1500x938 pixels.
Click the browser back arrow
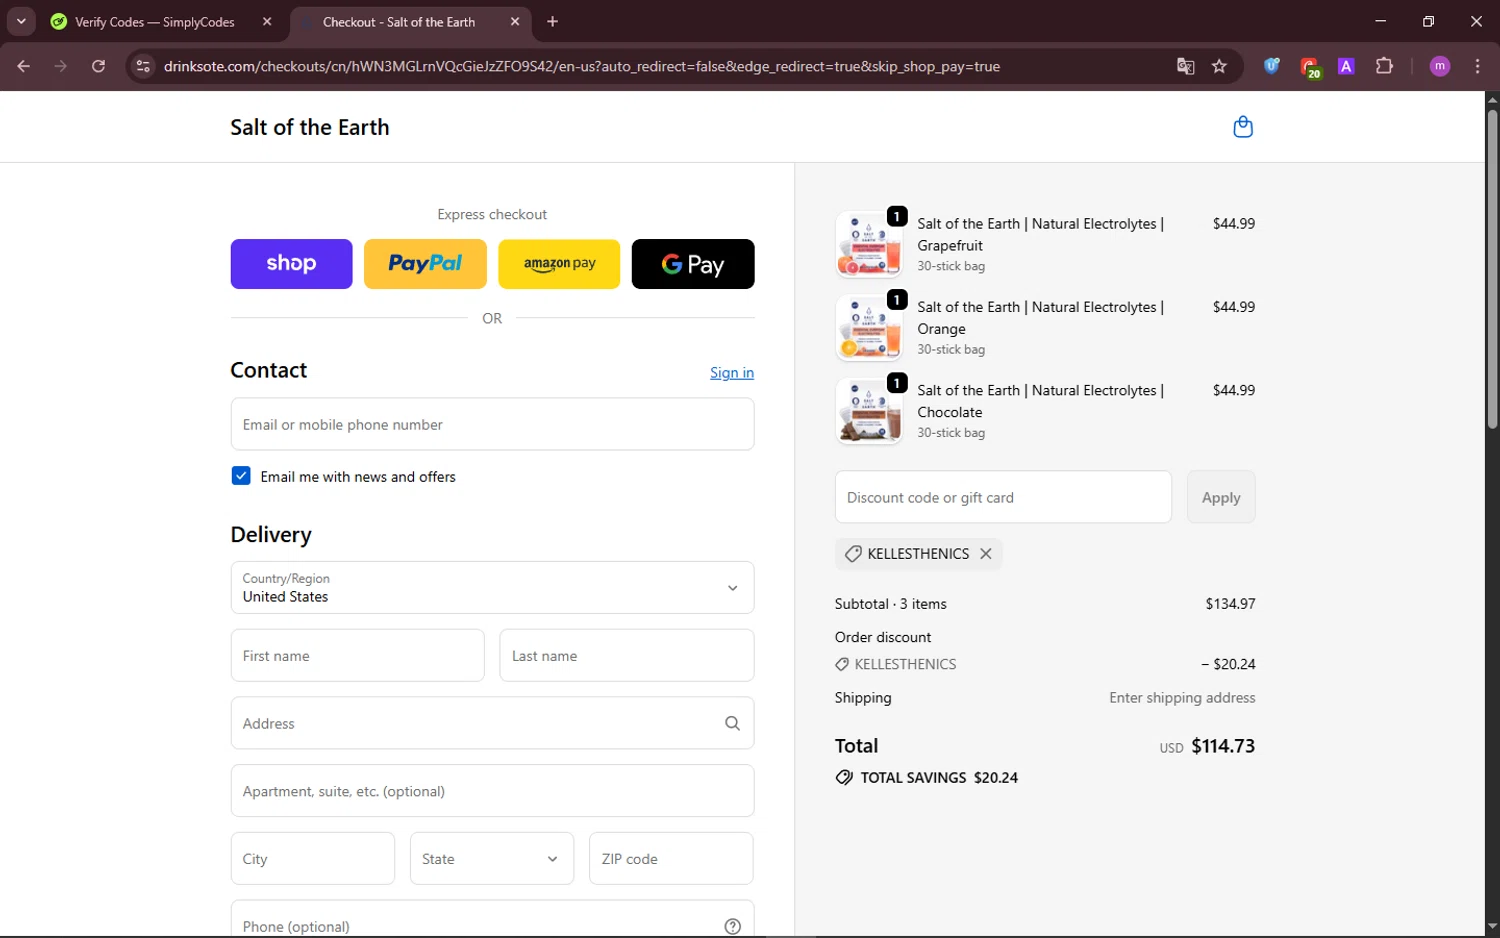pyautogui.click(x=23, y=66)
